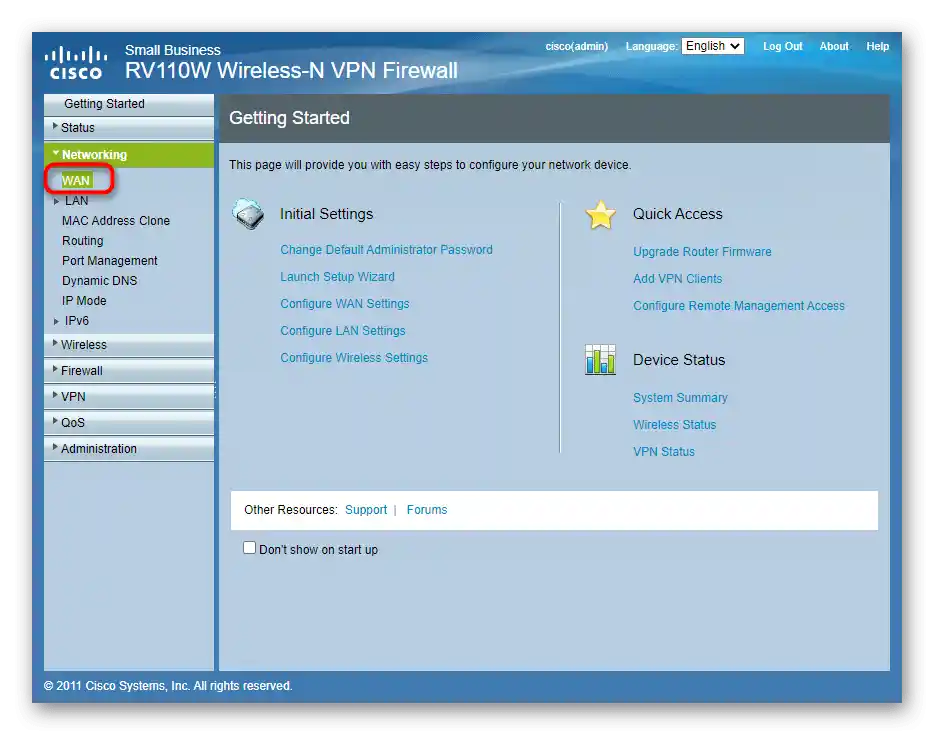Open Configure Wireless Settings link
Viewport: 934px width, 735px height.
(354, 358)
